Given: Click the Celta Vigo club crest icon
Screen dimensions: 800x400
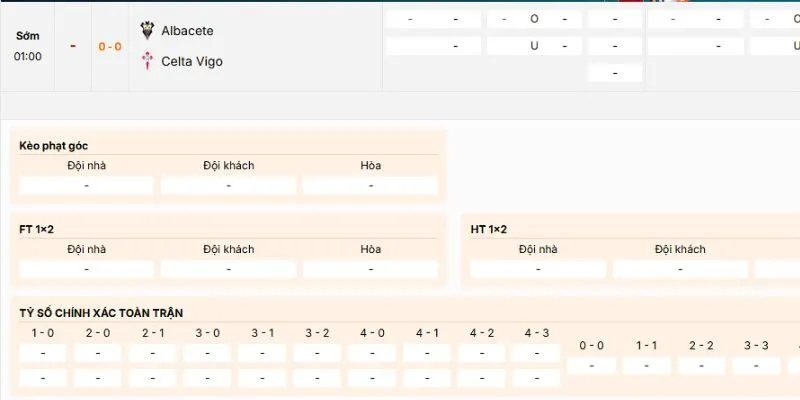Looking at the screenshot, I should pyautogui.click(x=147, y=61).
